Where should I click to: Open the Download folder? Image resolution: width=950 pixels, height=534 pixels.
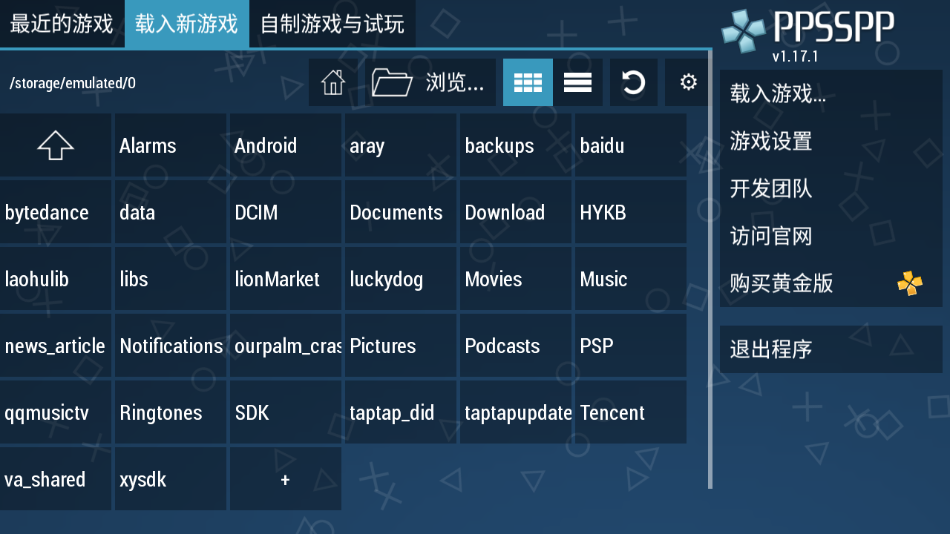coord(515,213)
